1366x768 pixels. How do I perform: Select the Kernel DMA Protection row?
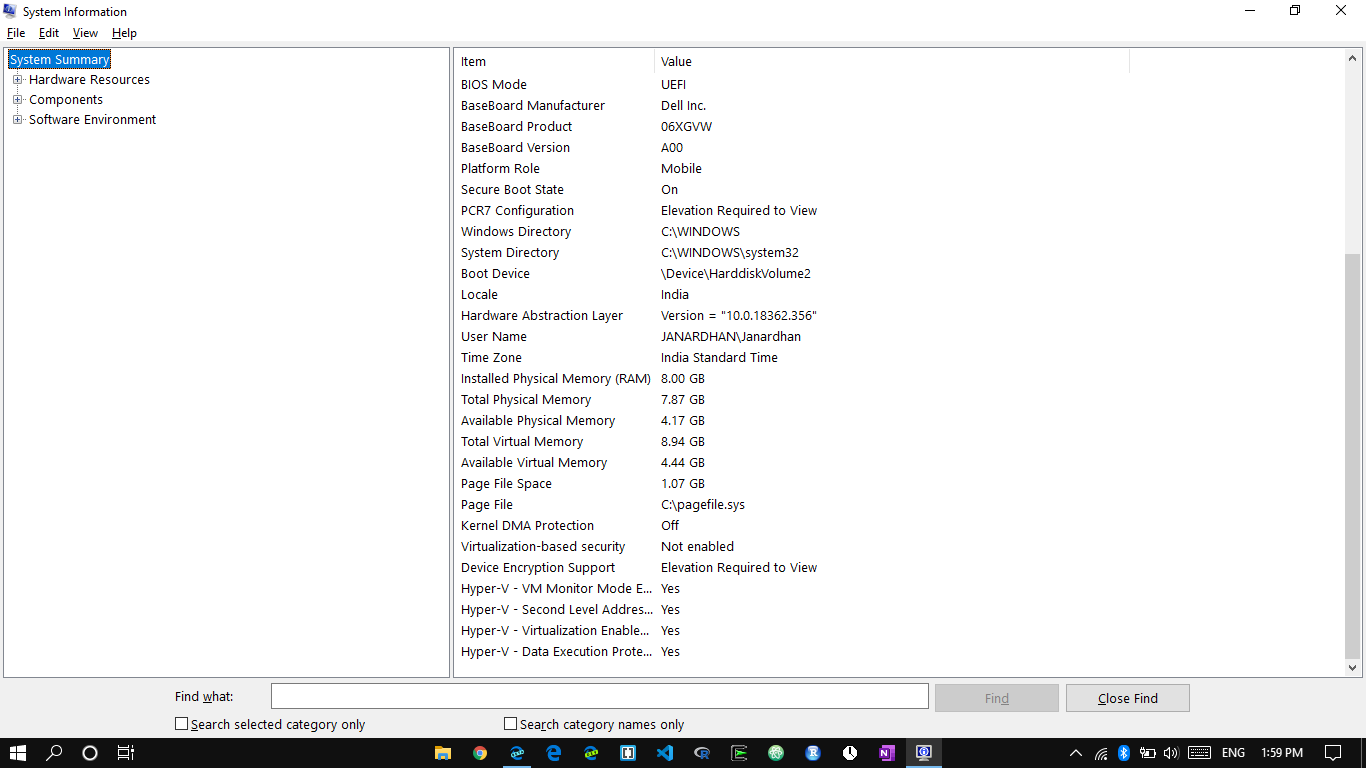tap(792, 526)
